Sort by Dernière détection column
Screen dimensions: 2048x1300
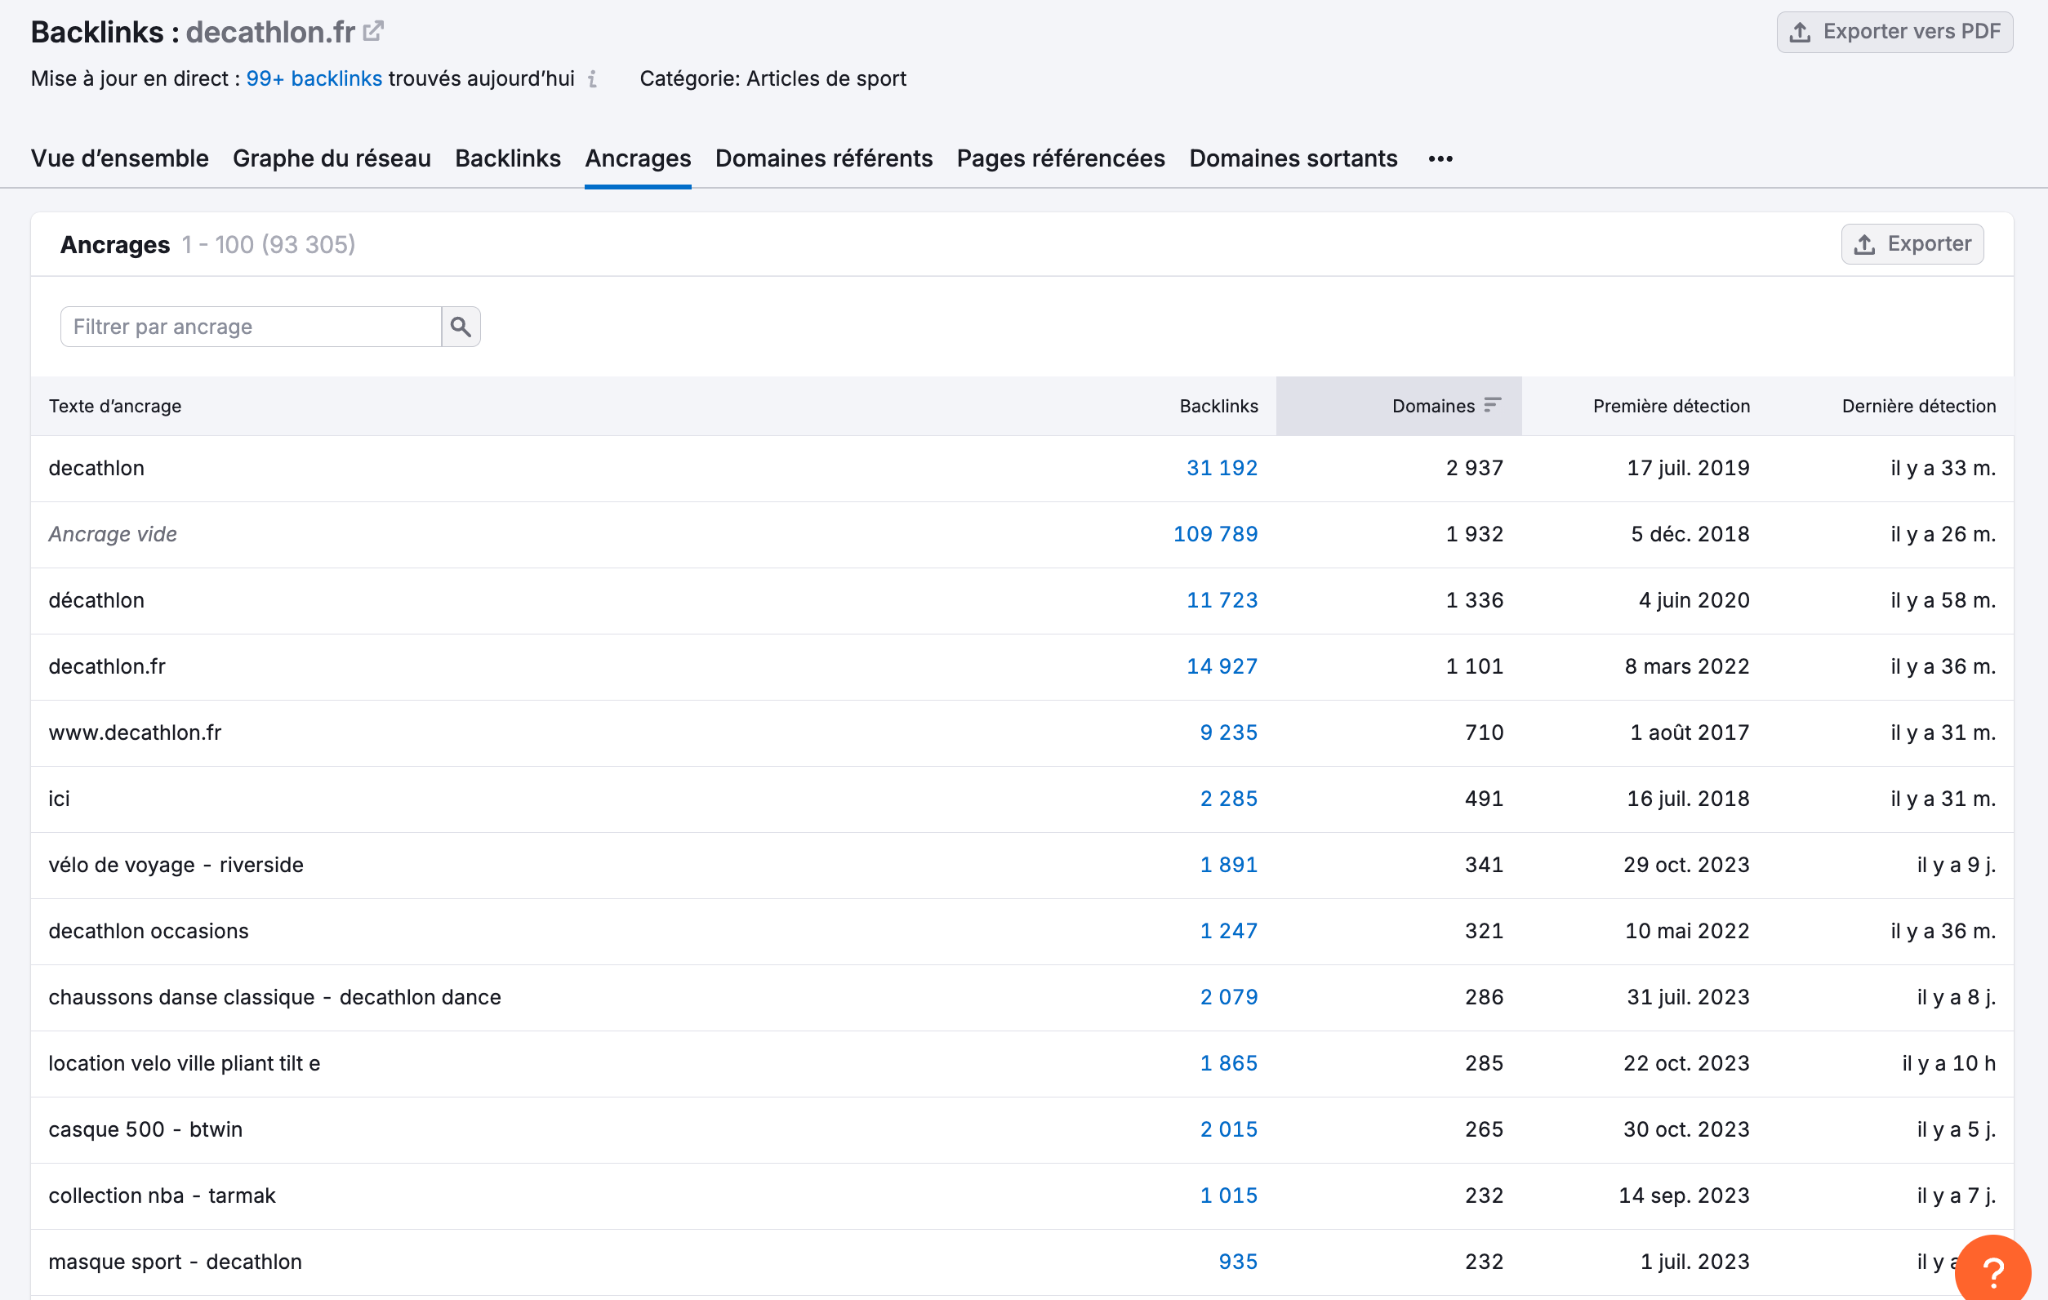click(1919, 406)
